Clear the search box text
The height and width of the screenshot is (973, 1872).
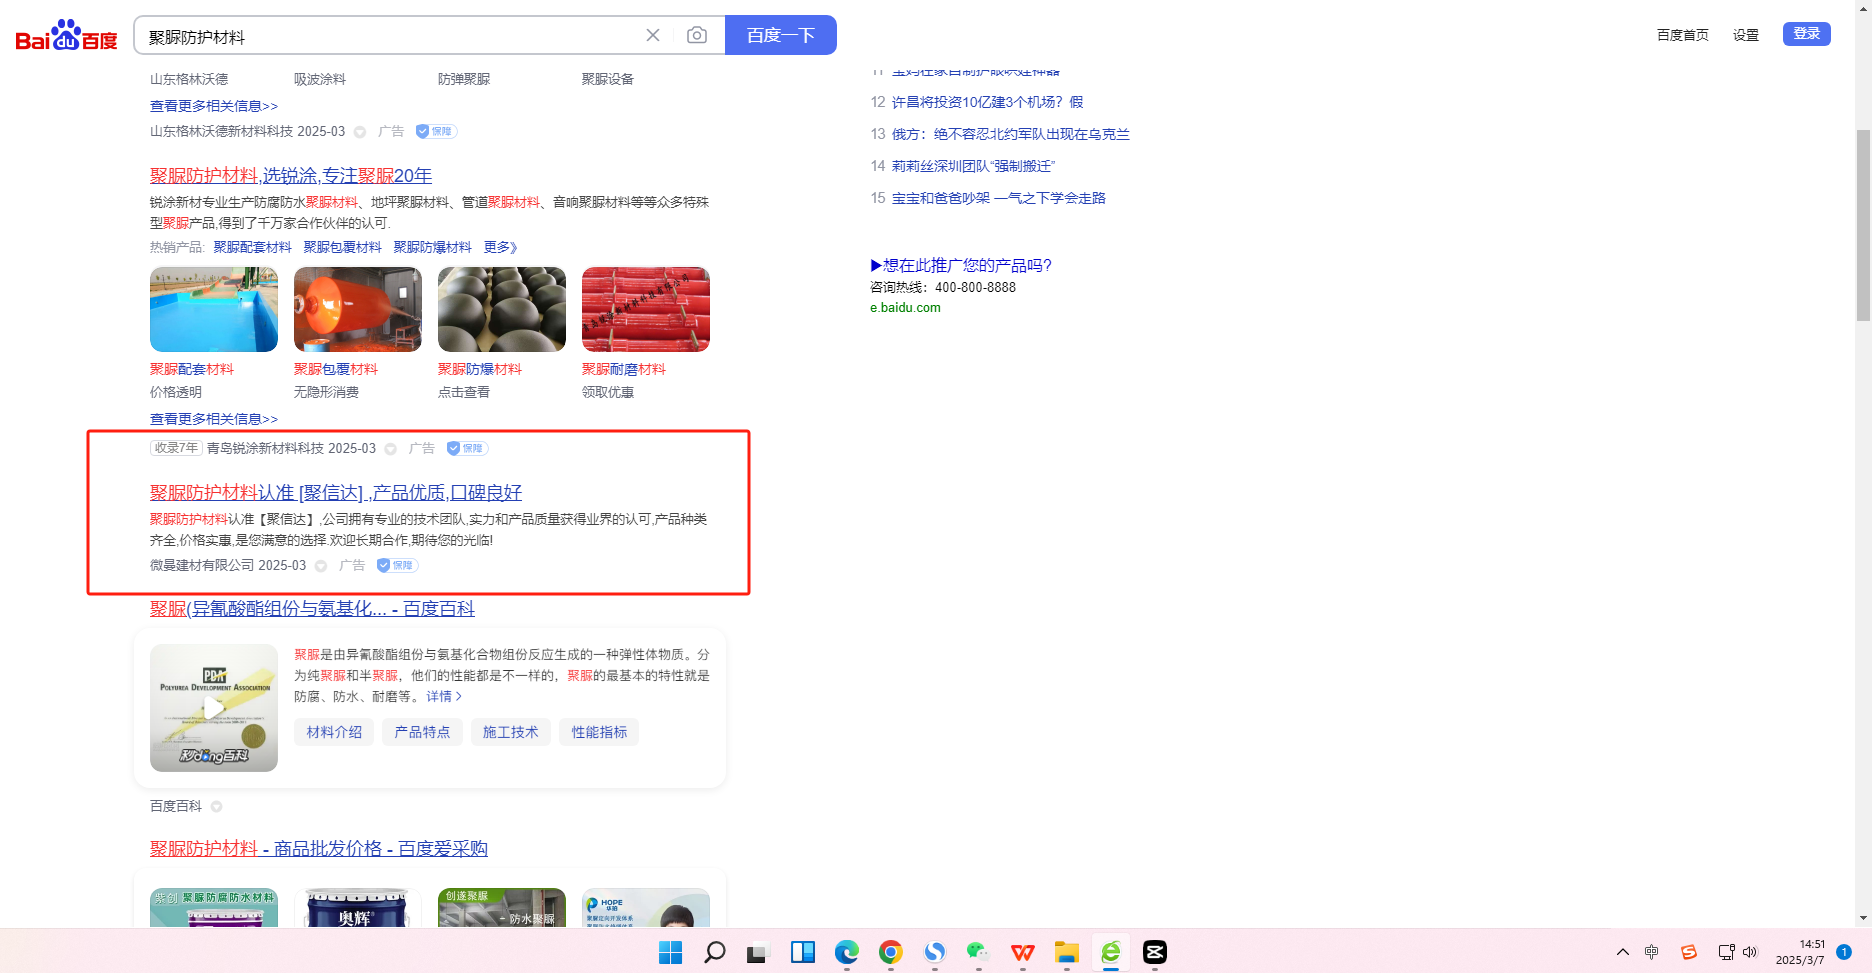click(653, 35)
